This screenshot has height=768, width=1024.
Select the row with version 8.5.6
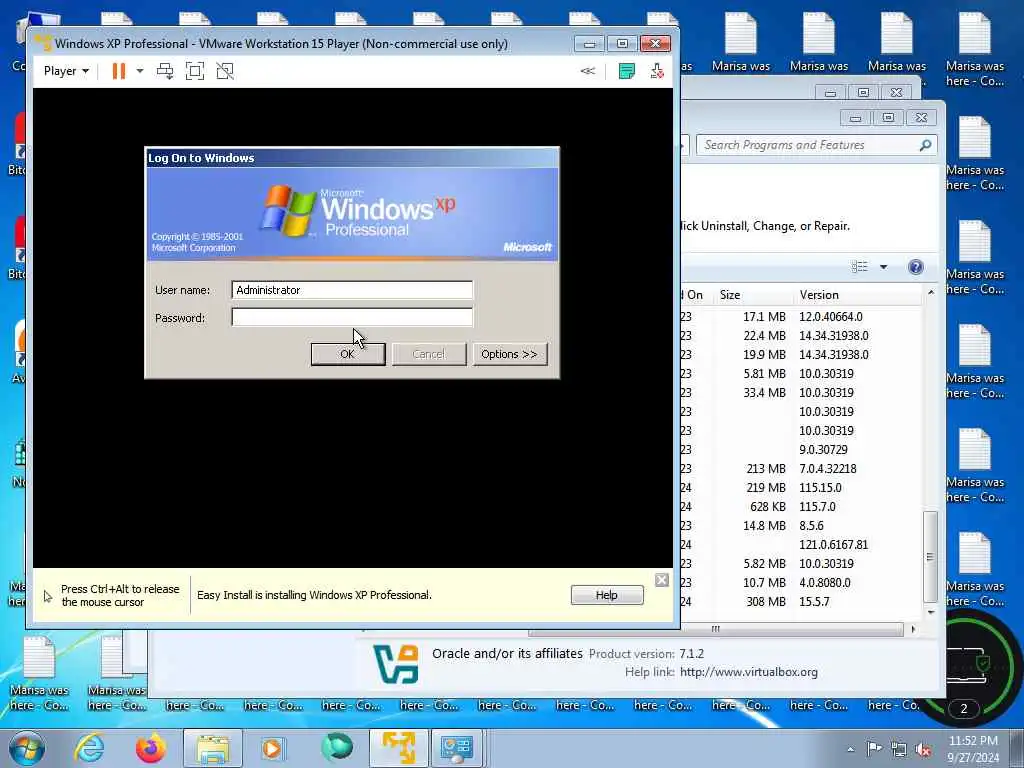pos(801,525)
